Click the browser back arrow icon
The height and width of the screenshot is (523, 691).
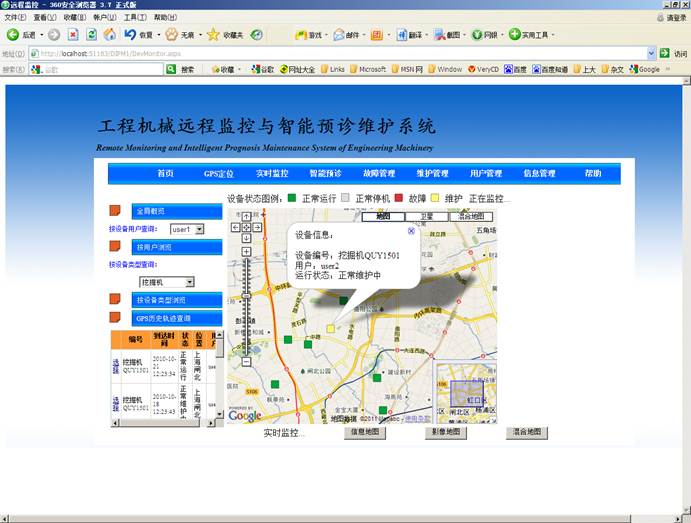point(13,35)
